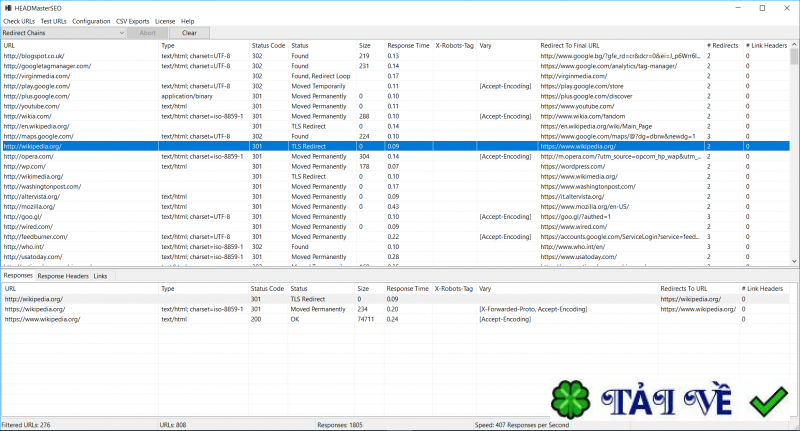Sort upper table by URL column header

click(80, 45)
